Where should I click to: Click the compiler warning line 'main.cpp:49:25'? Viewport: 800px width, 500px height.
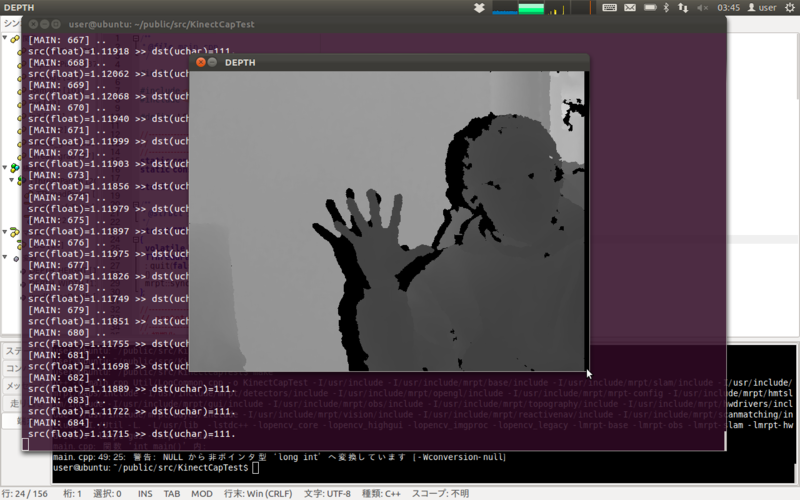279,457
